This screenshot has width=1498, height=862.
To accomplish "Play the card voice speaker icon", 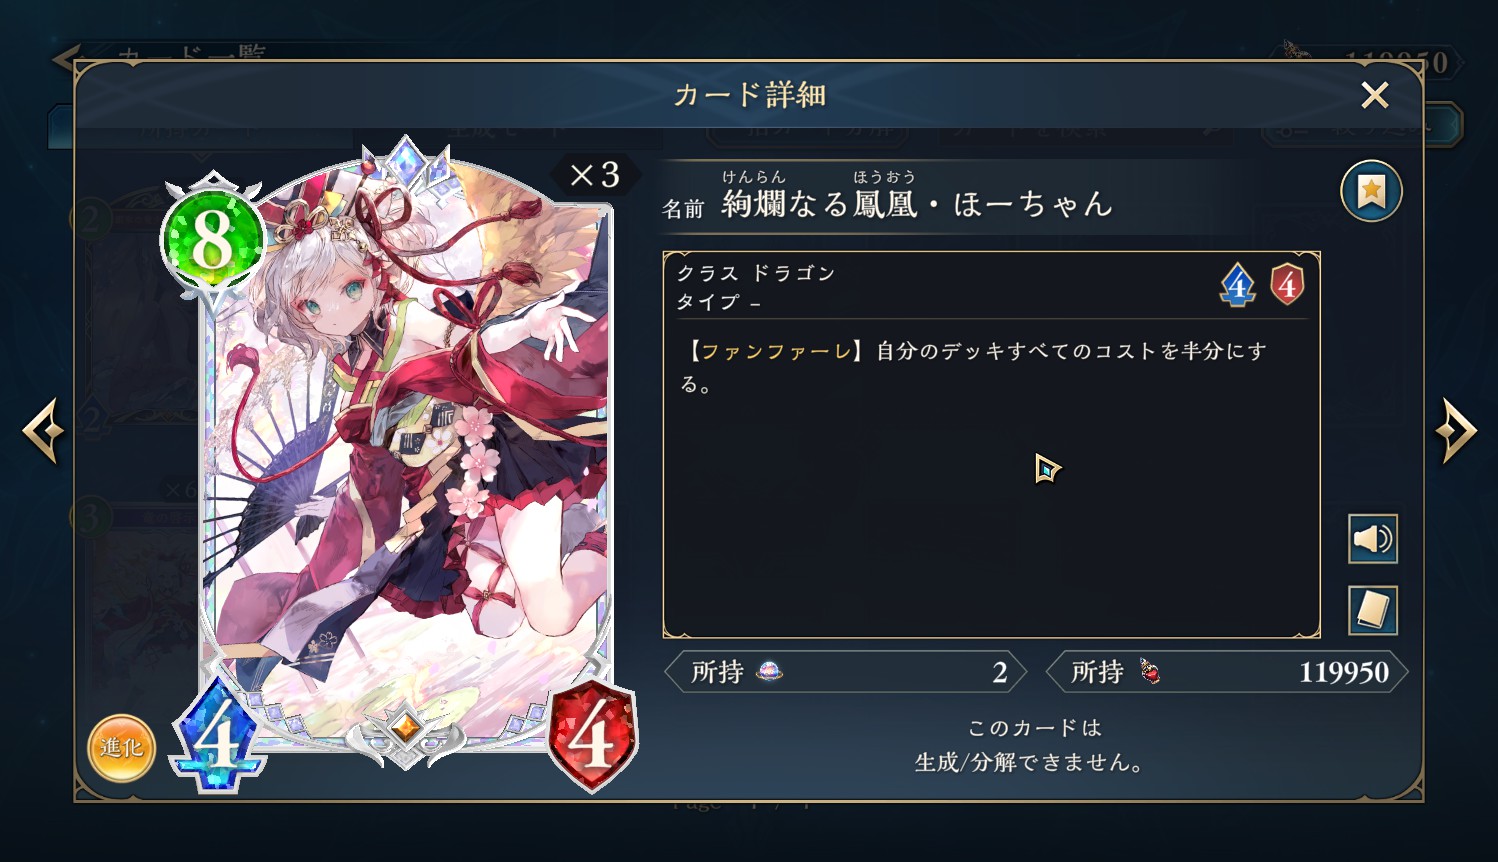I will pyautogui.click(x=1373, y=540).
